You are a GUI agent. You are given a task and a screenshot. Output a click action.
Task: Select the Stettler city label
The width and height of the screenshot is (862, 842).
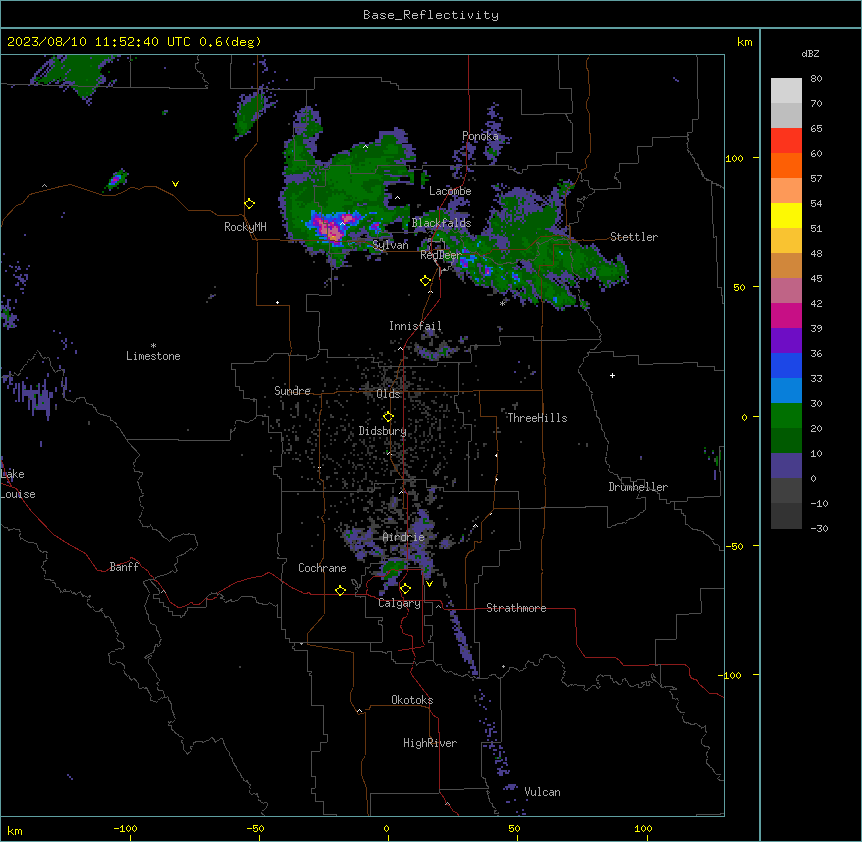(x=634, y=237)
